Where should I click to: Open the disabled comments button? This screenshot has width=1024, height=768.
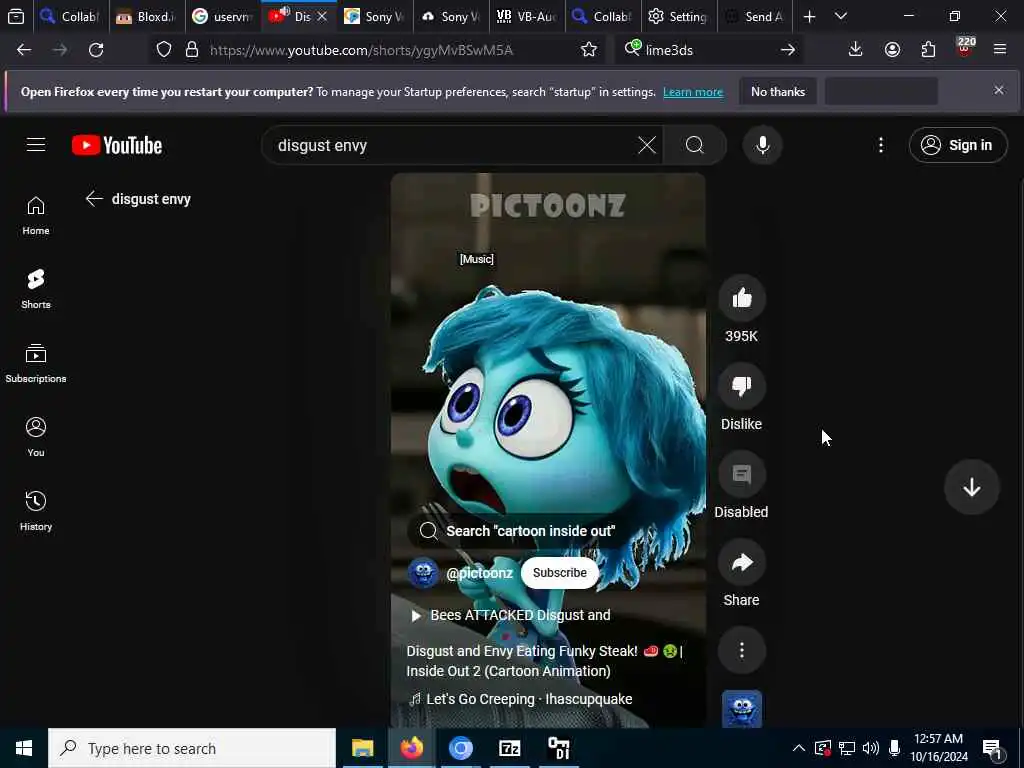tap(741, 475)
